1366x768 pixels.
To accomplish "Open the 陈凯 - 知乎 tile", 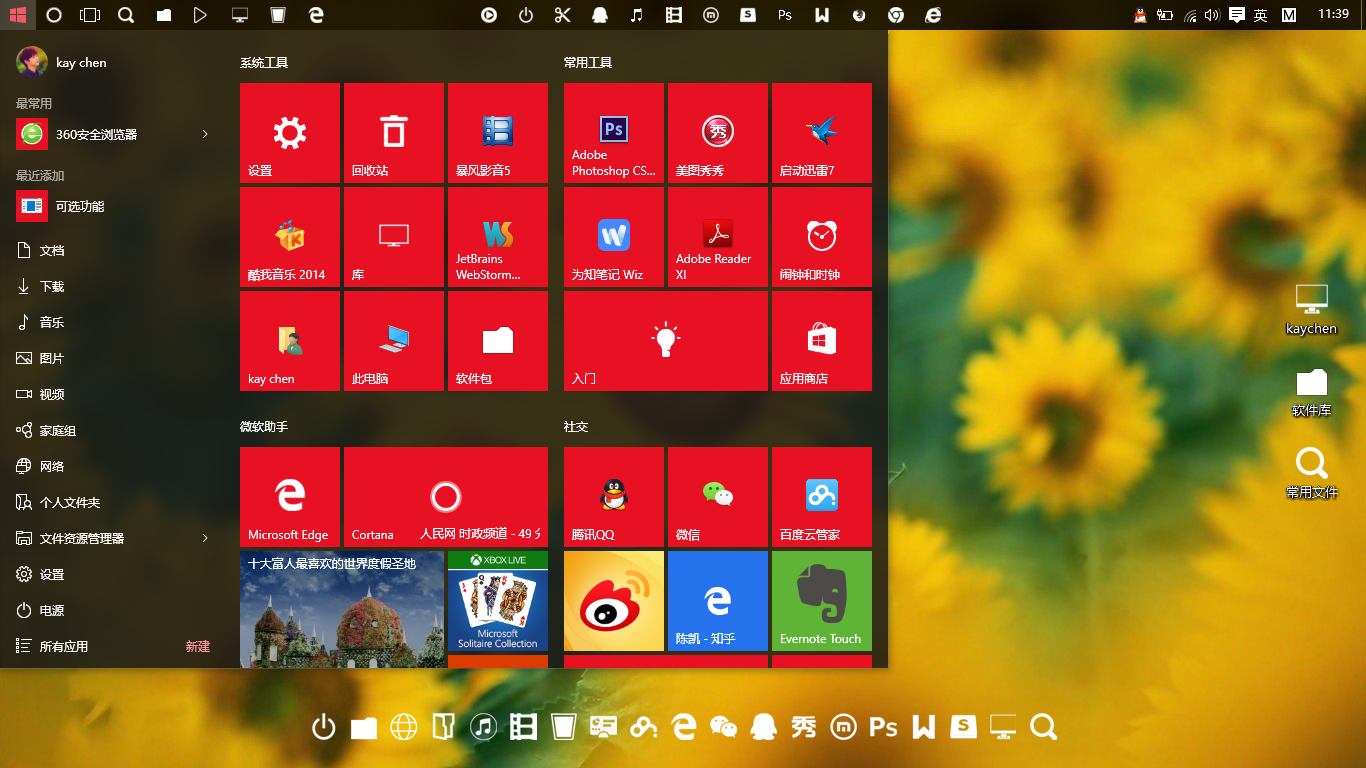I will pos(718,601).
